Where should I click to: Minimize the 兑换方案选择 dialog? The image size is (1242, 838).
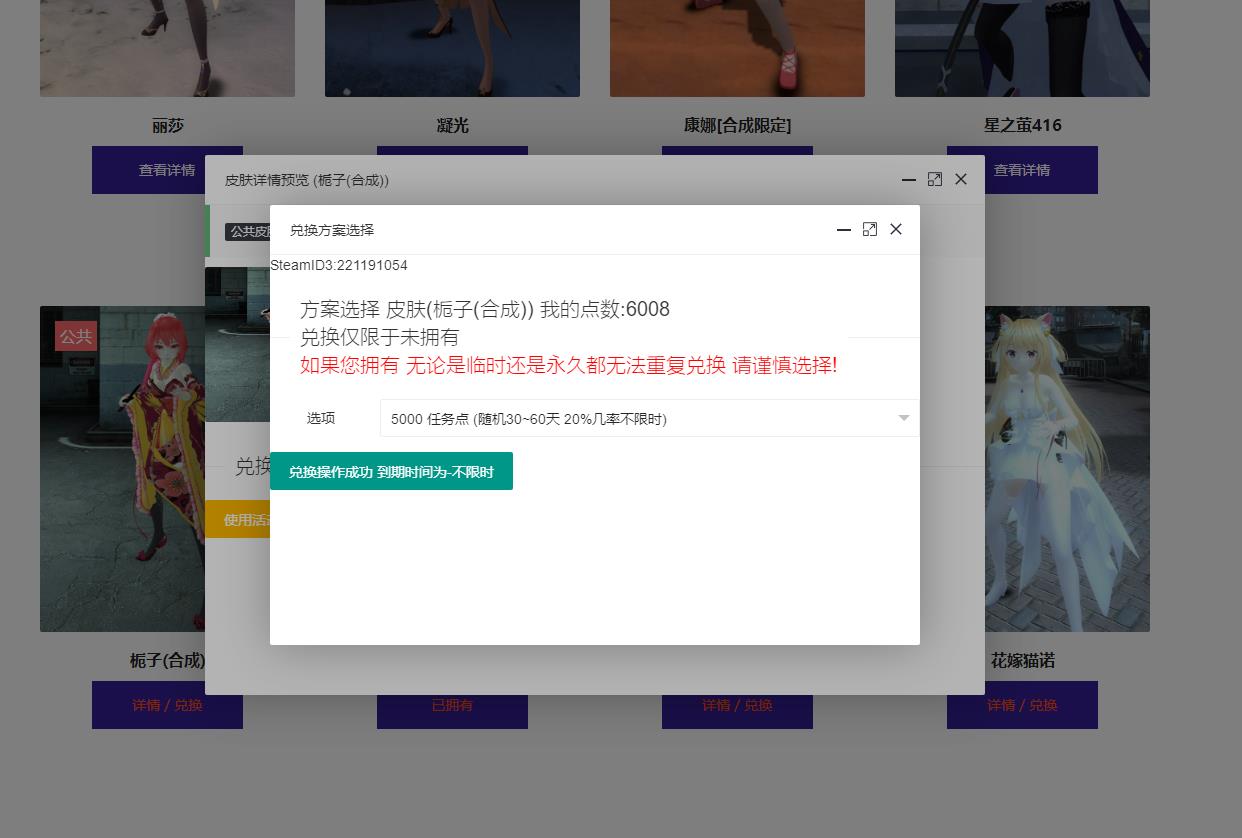click(x=844, y=230)
